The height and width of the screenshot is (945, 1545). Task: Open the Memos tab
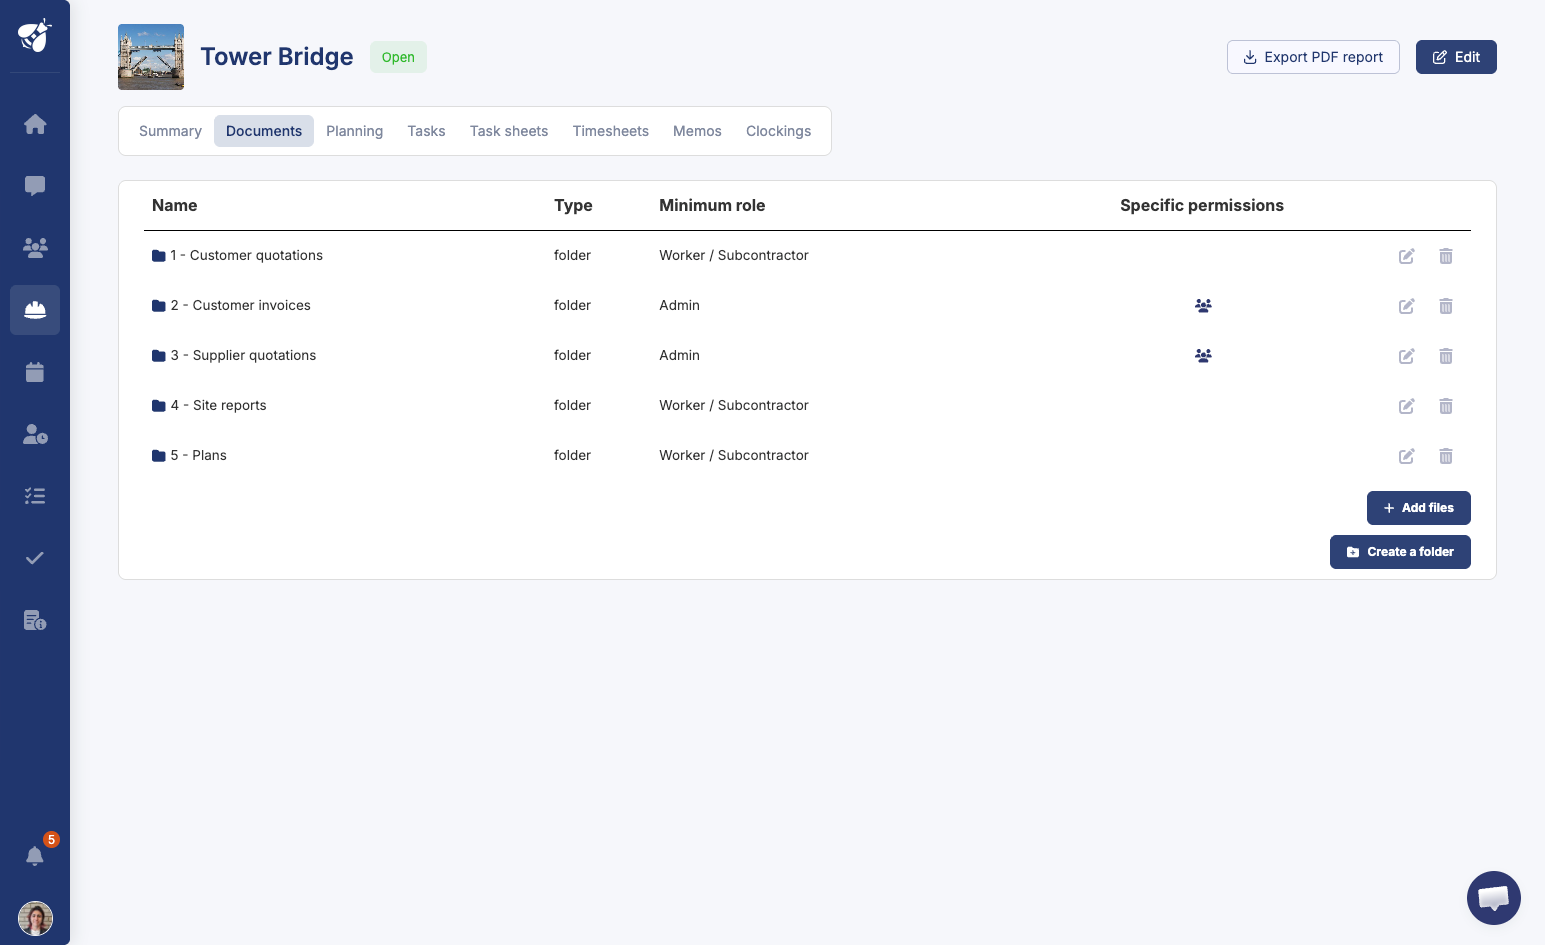[x=697, y=131]
